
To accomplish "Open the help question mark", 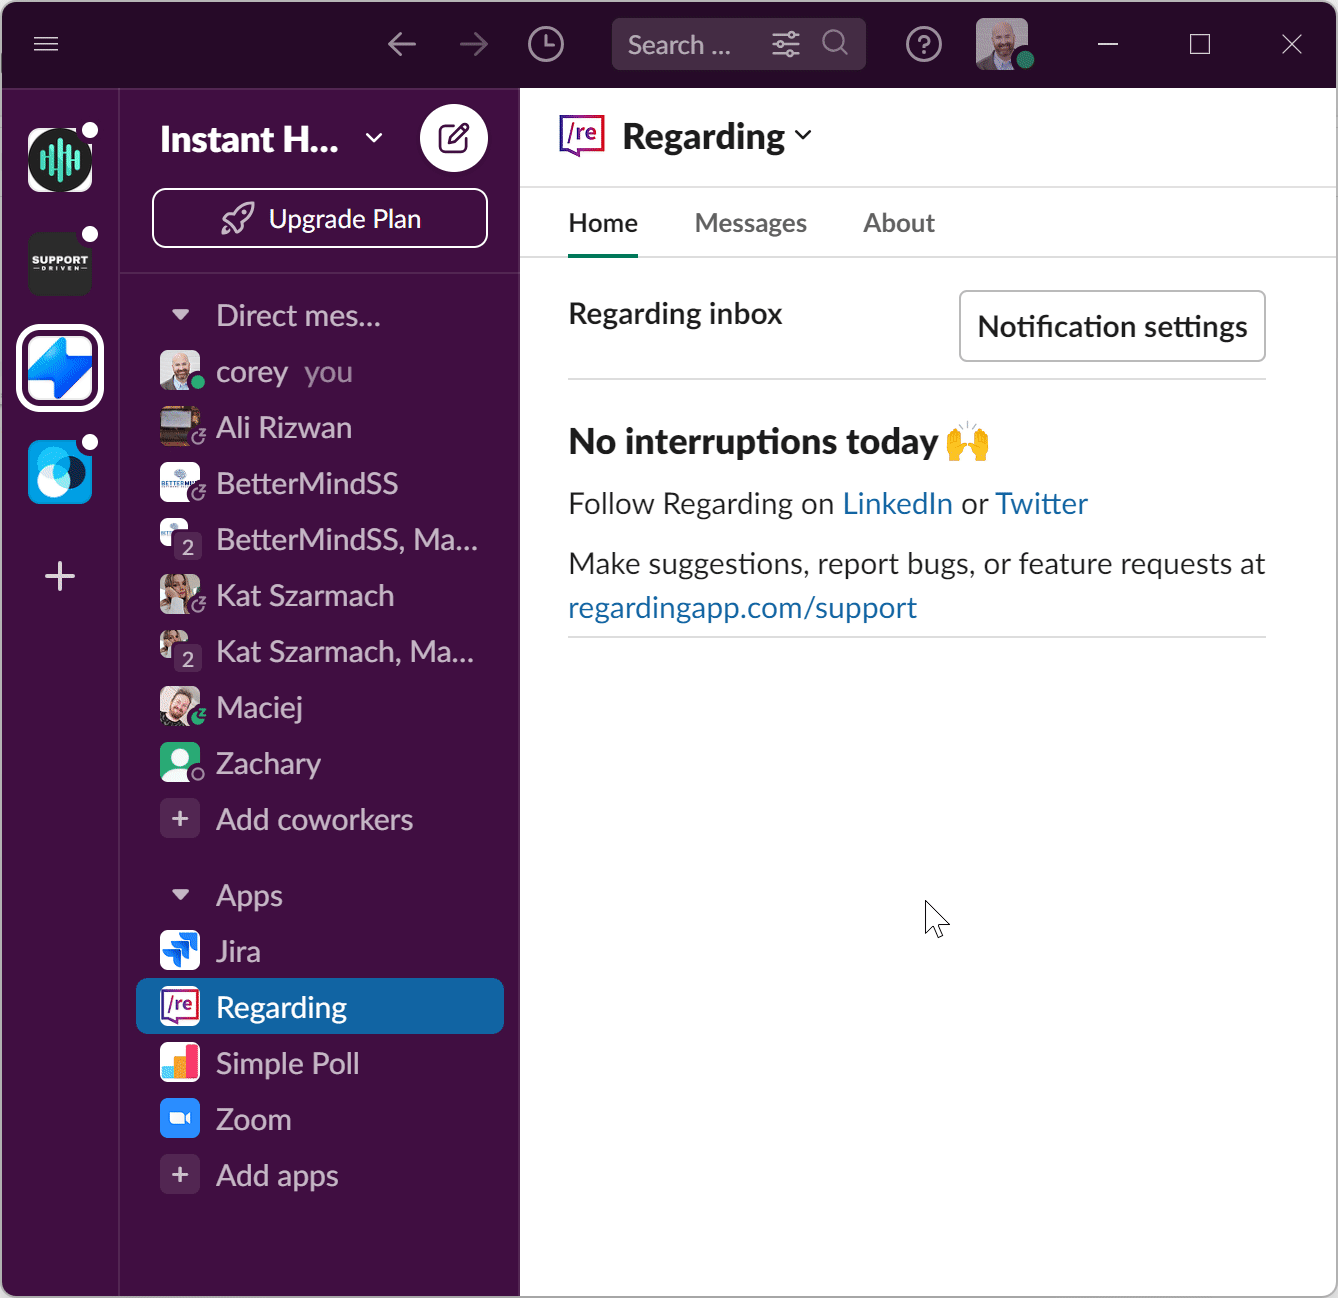I will click(x=923, y=44).
